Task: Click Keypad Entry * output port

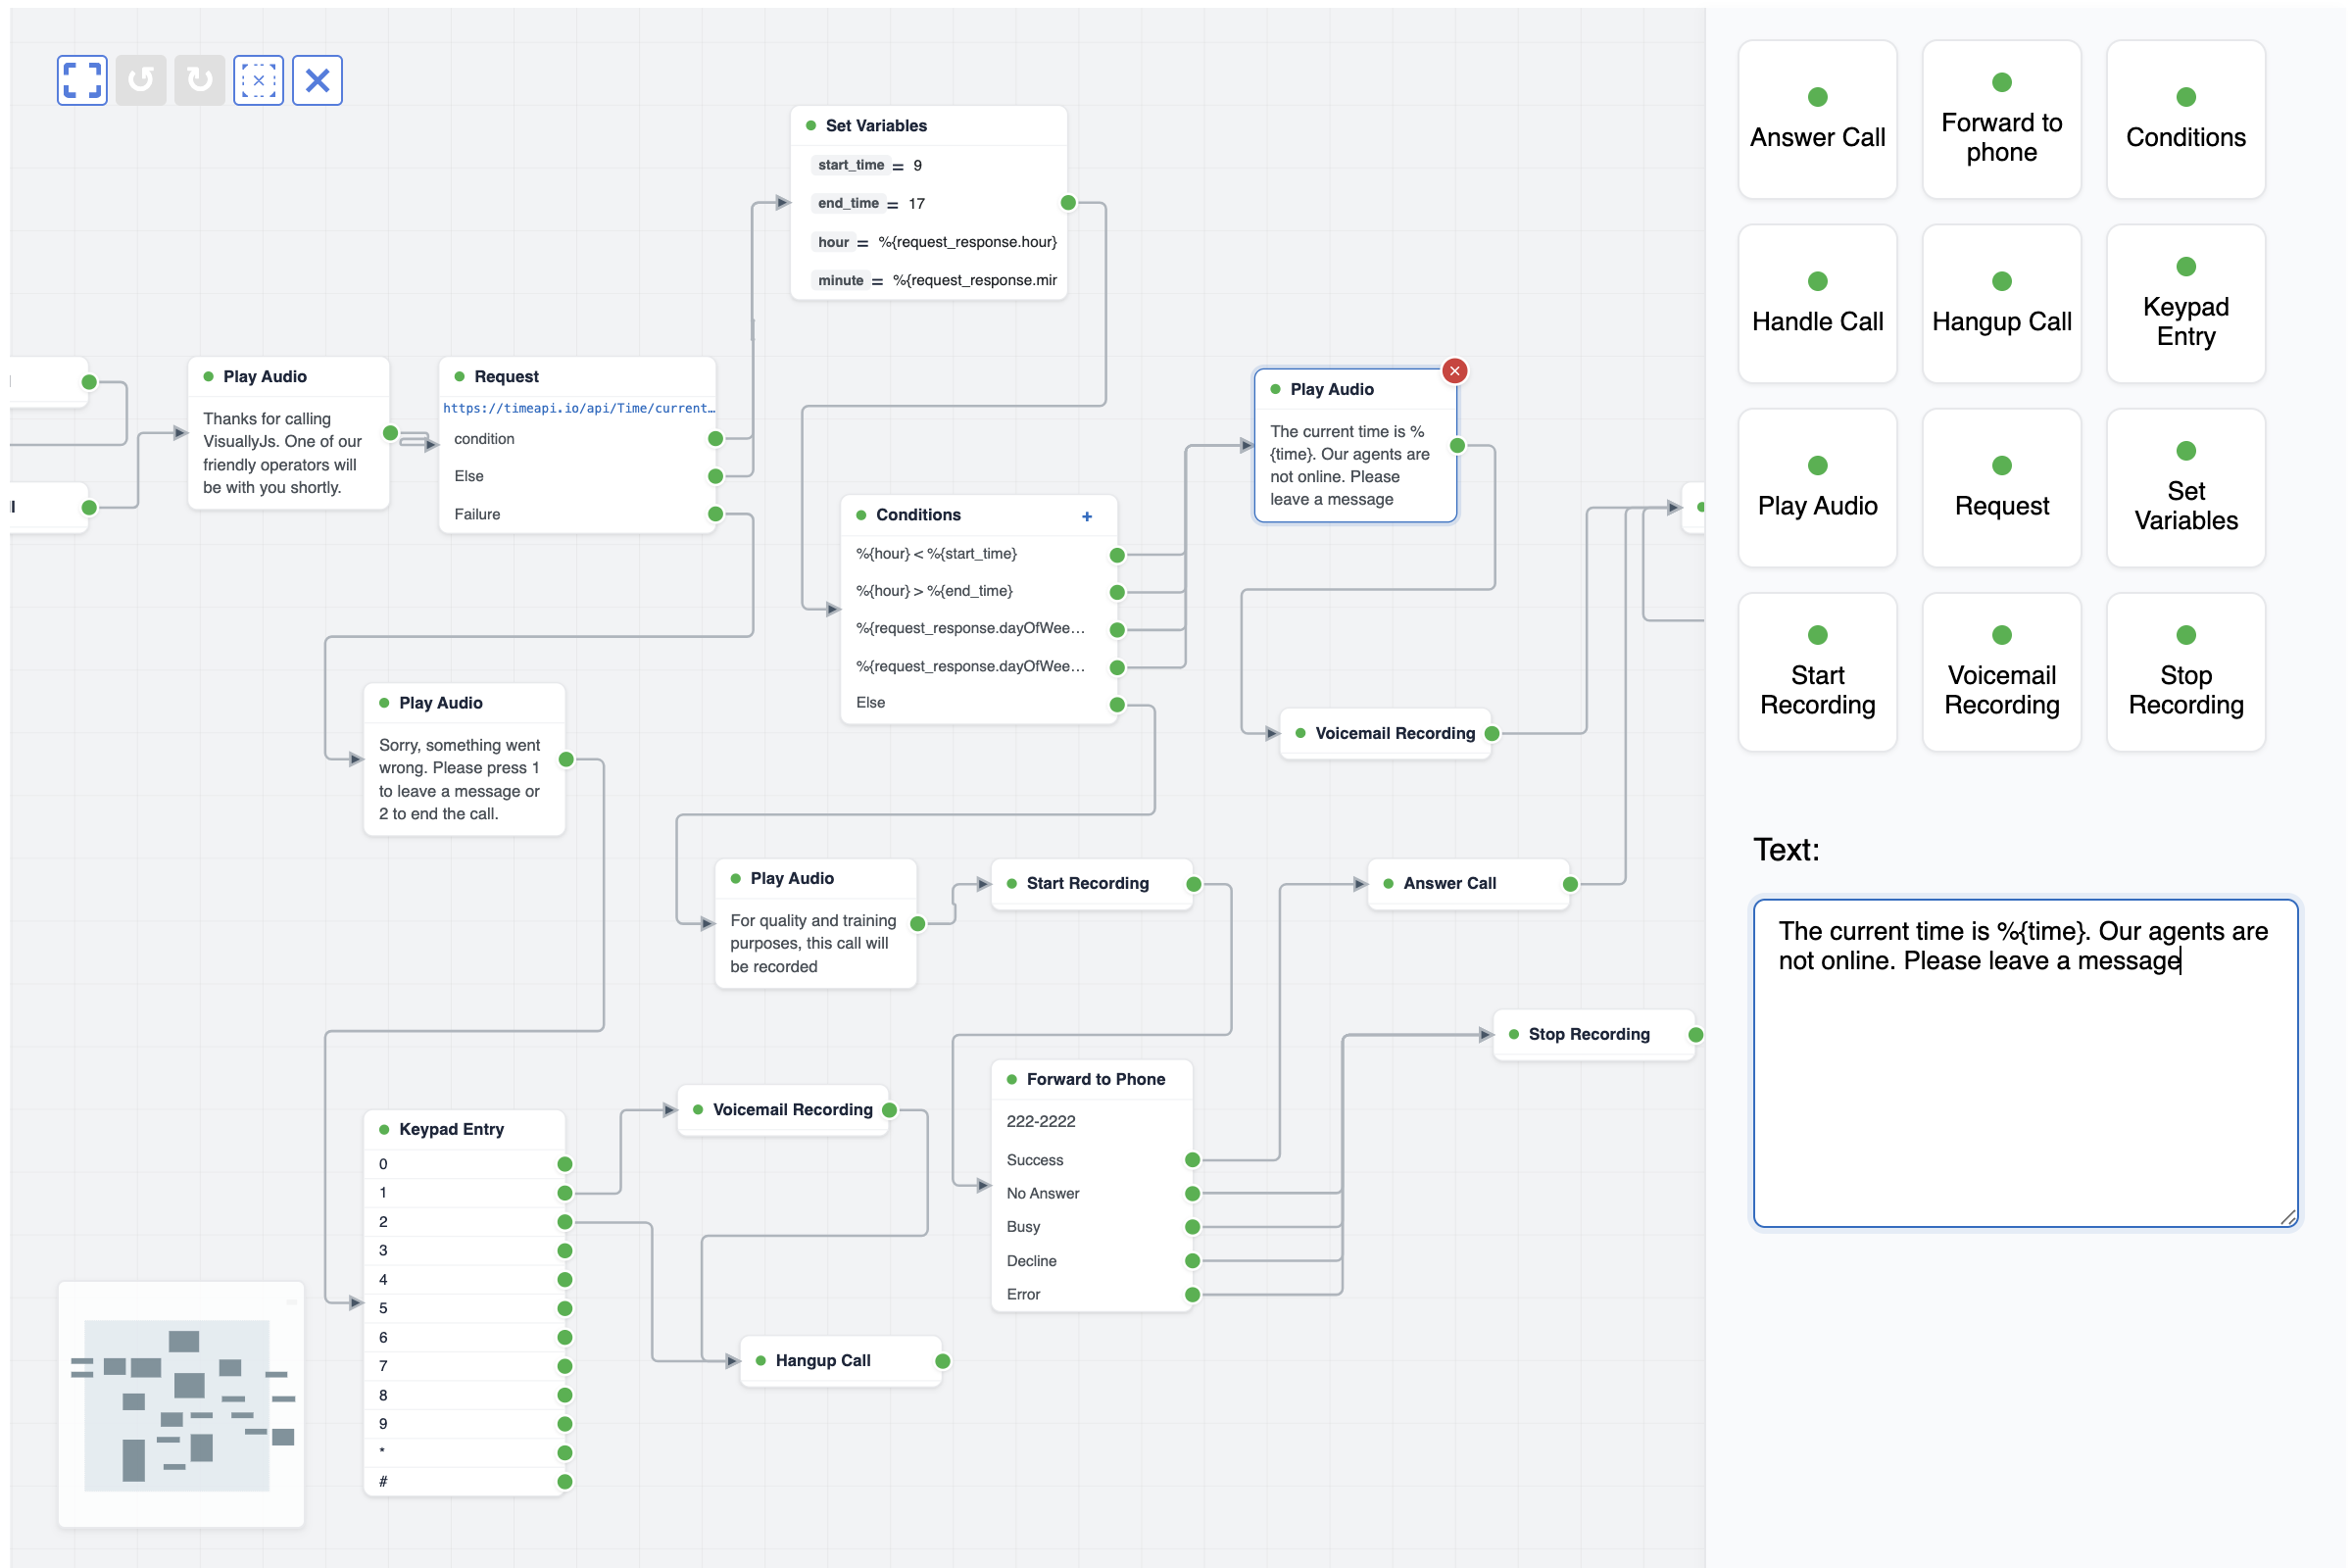Action: tap(566, 1455)
